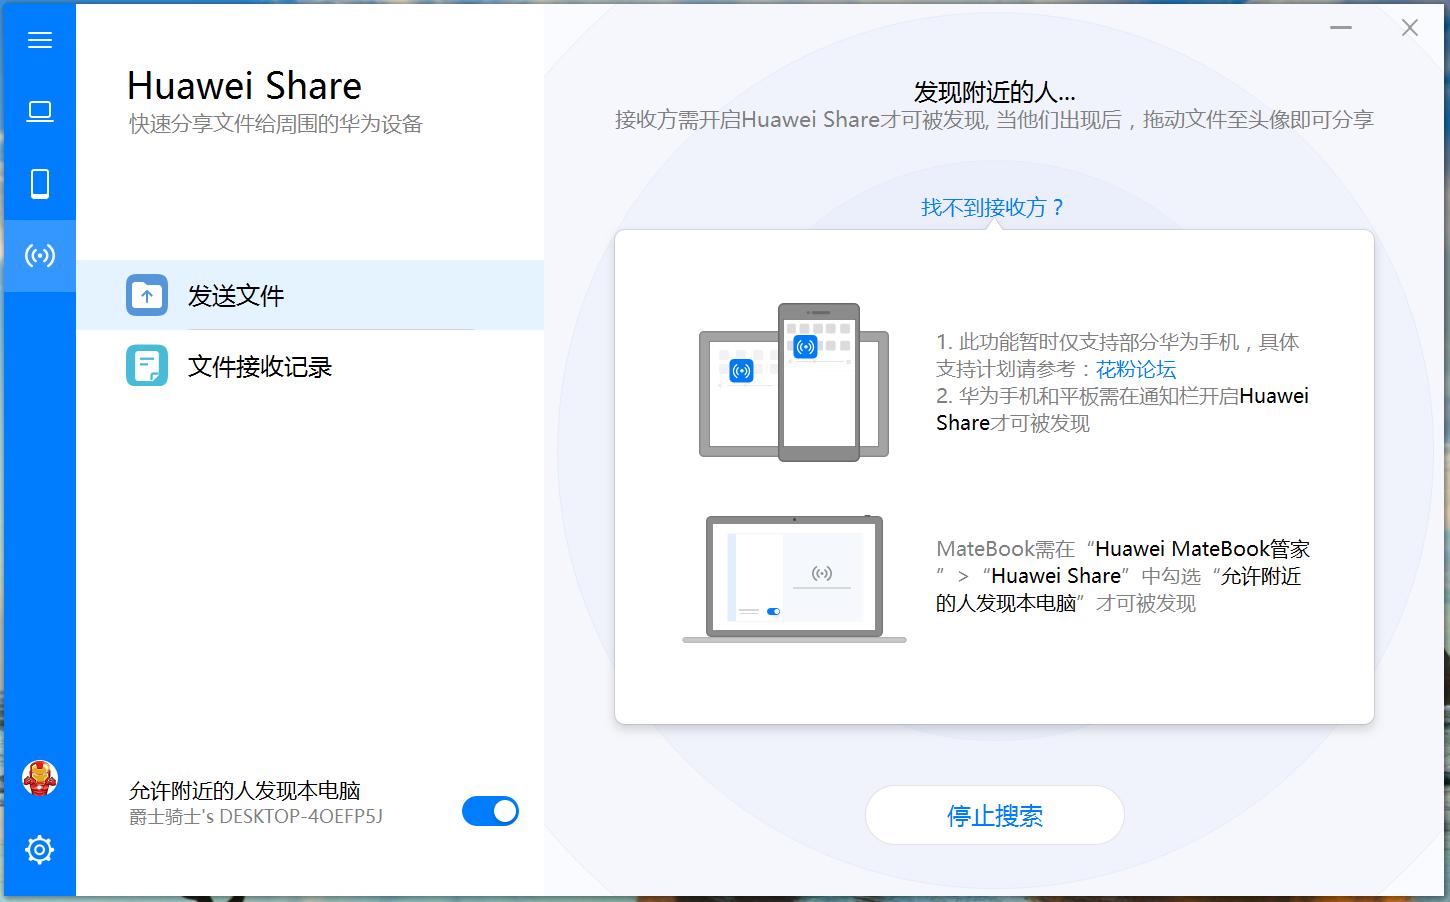Screen dimensions: 1450x902
Task: Select the computer icon in the sidebar
Action: click(x=40, y=111)
